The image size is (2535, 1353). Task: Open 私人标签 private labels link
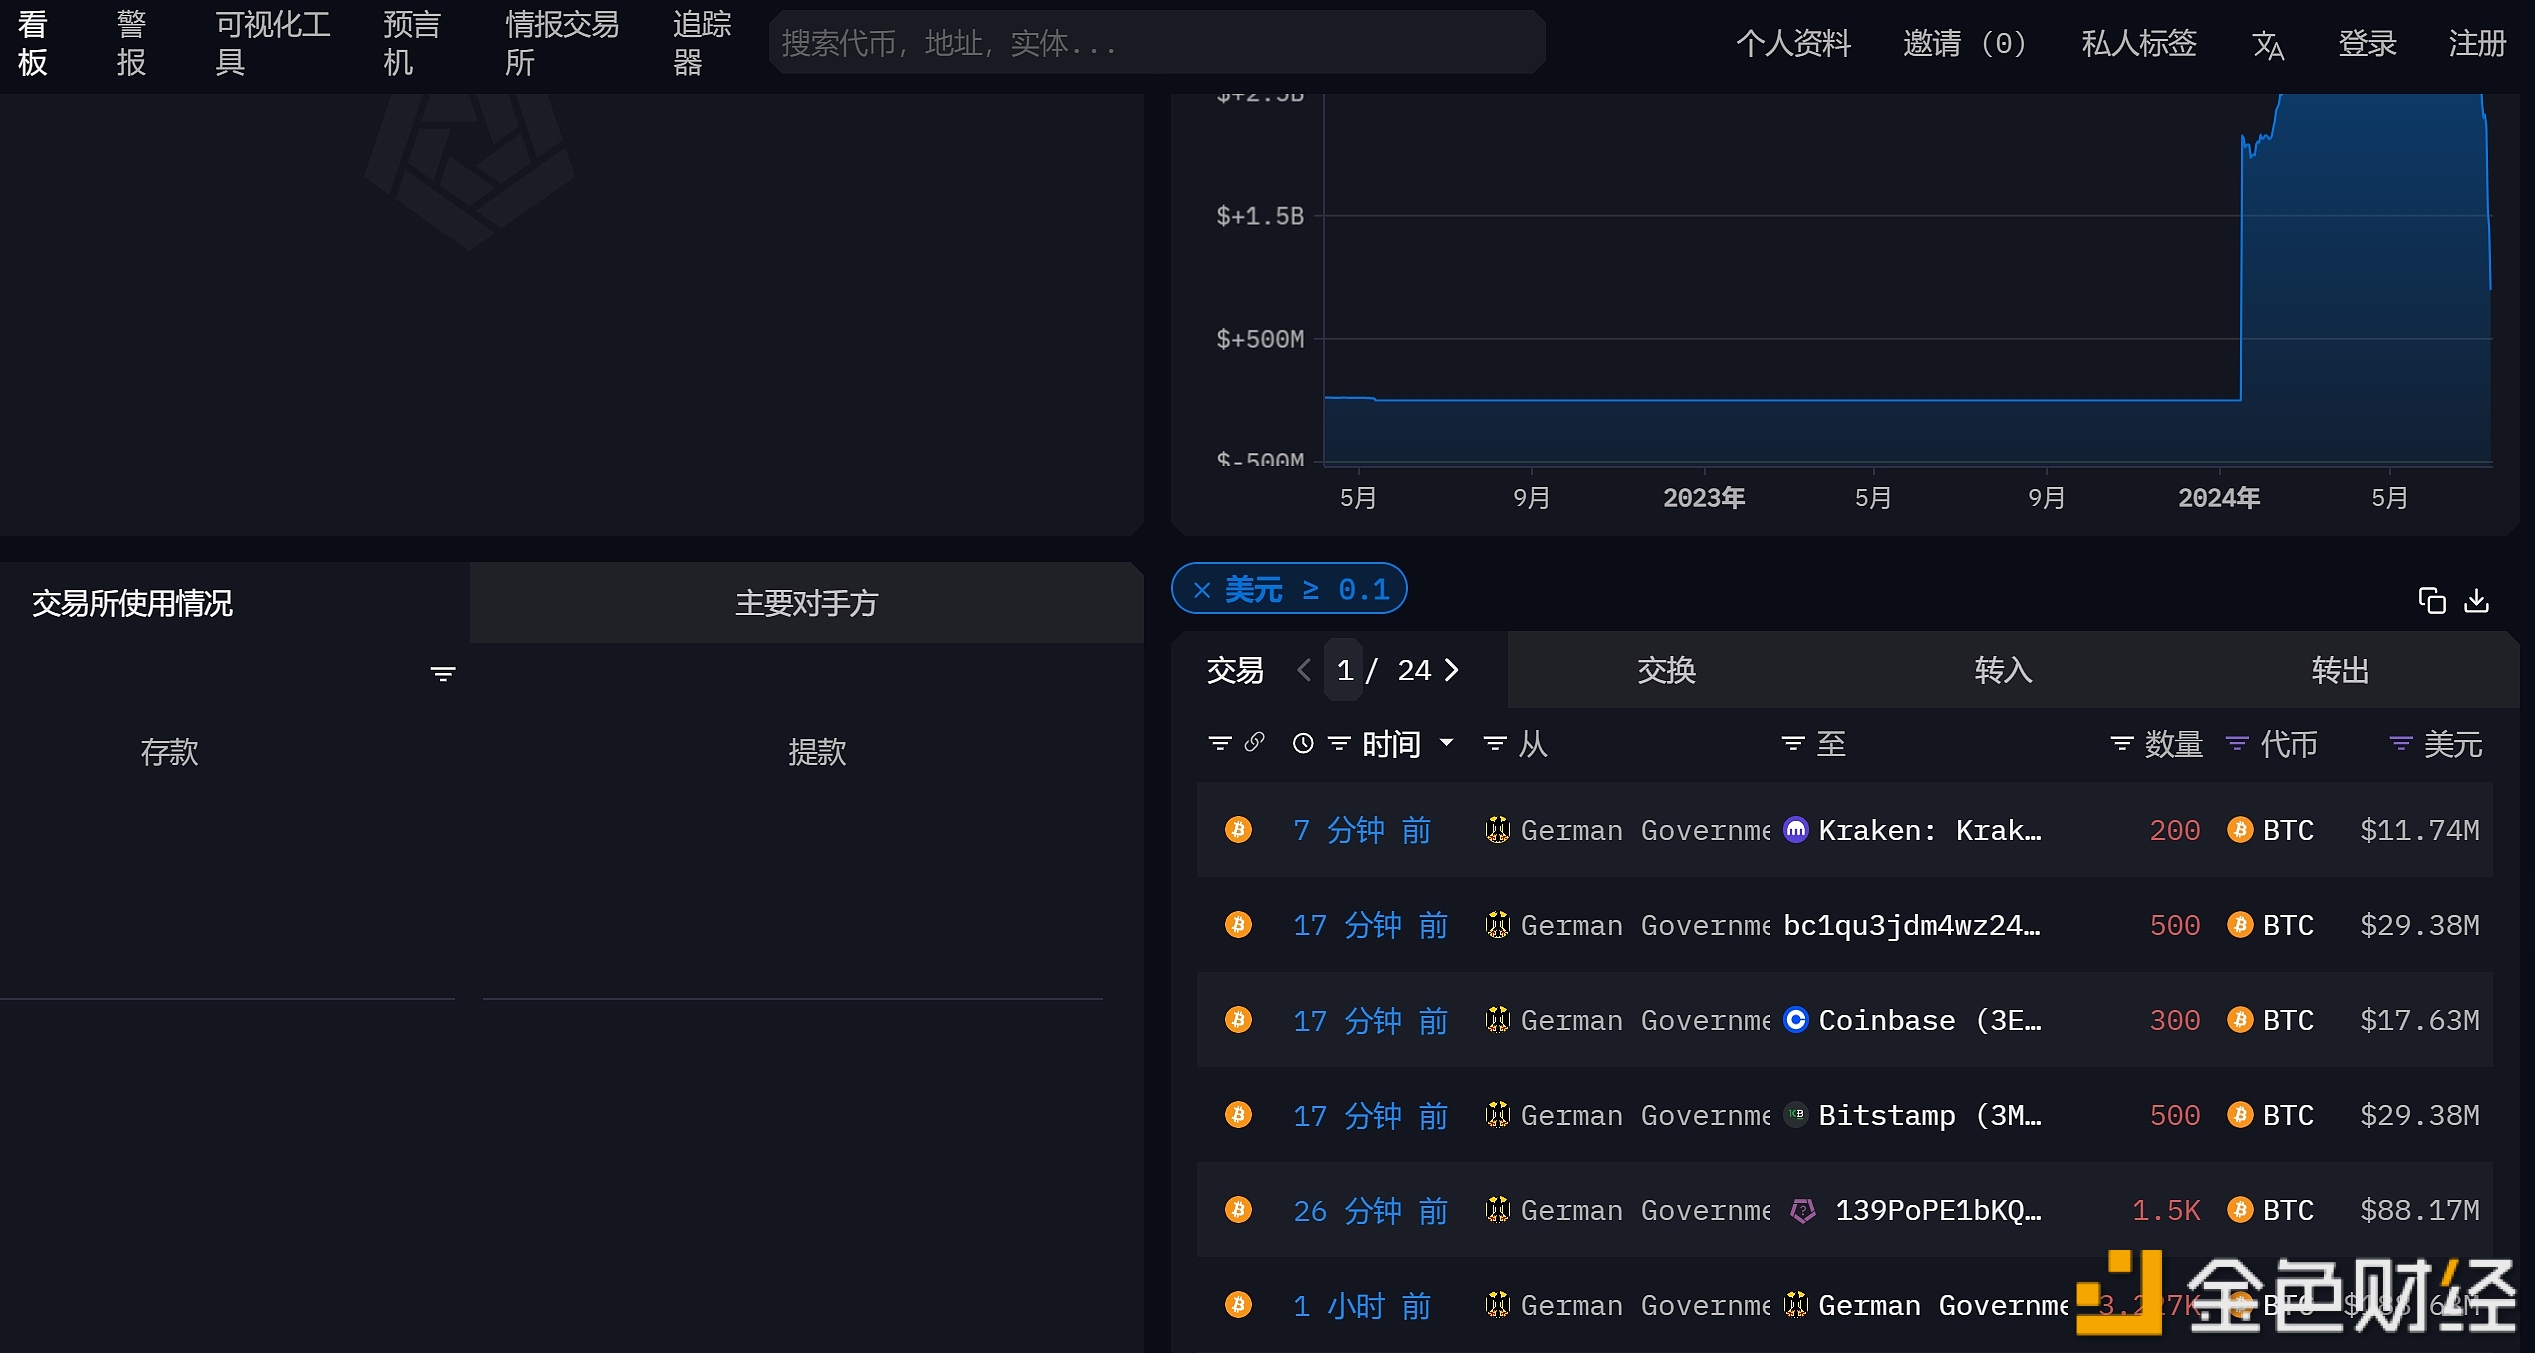(x=2139, y=43)
